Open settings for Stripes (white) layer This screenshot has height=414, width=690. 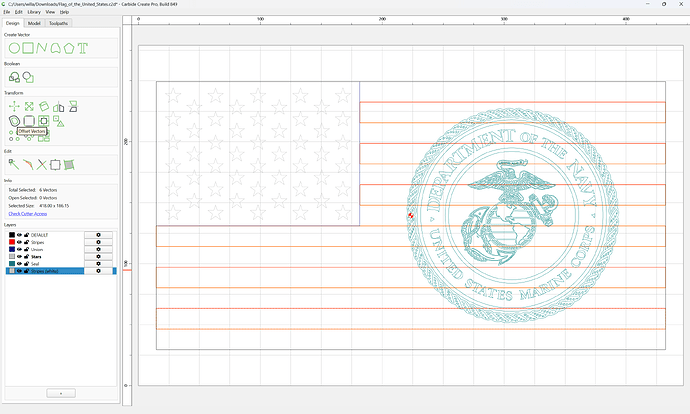tap(98, 271)
